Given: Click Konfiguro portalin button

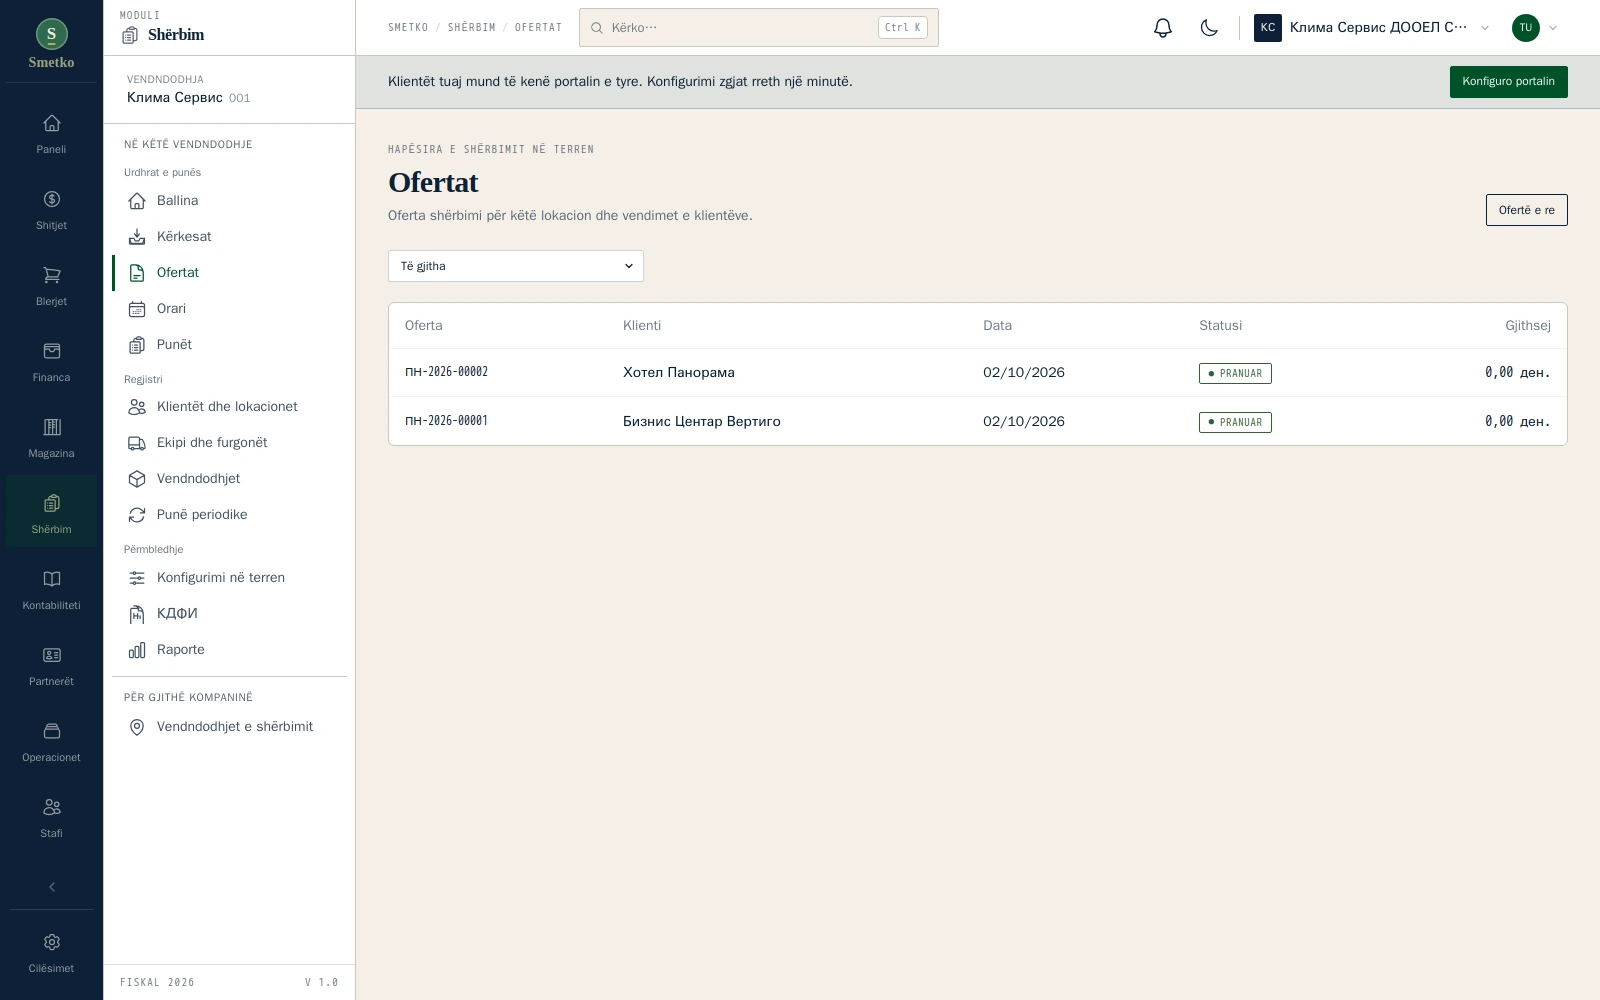Looking at the screenshot, I should point(1508,82).
